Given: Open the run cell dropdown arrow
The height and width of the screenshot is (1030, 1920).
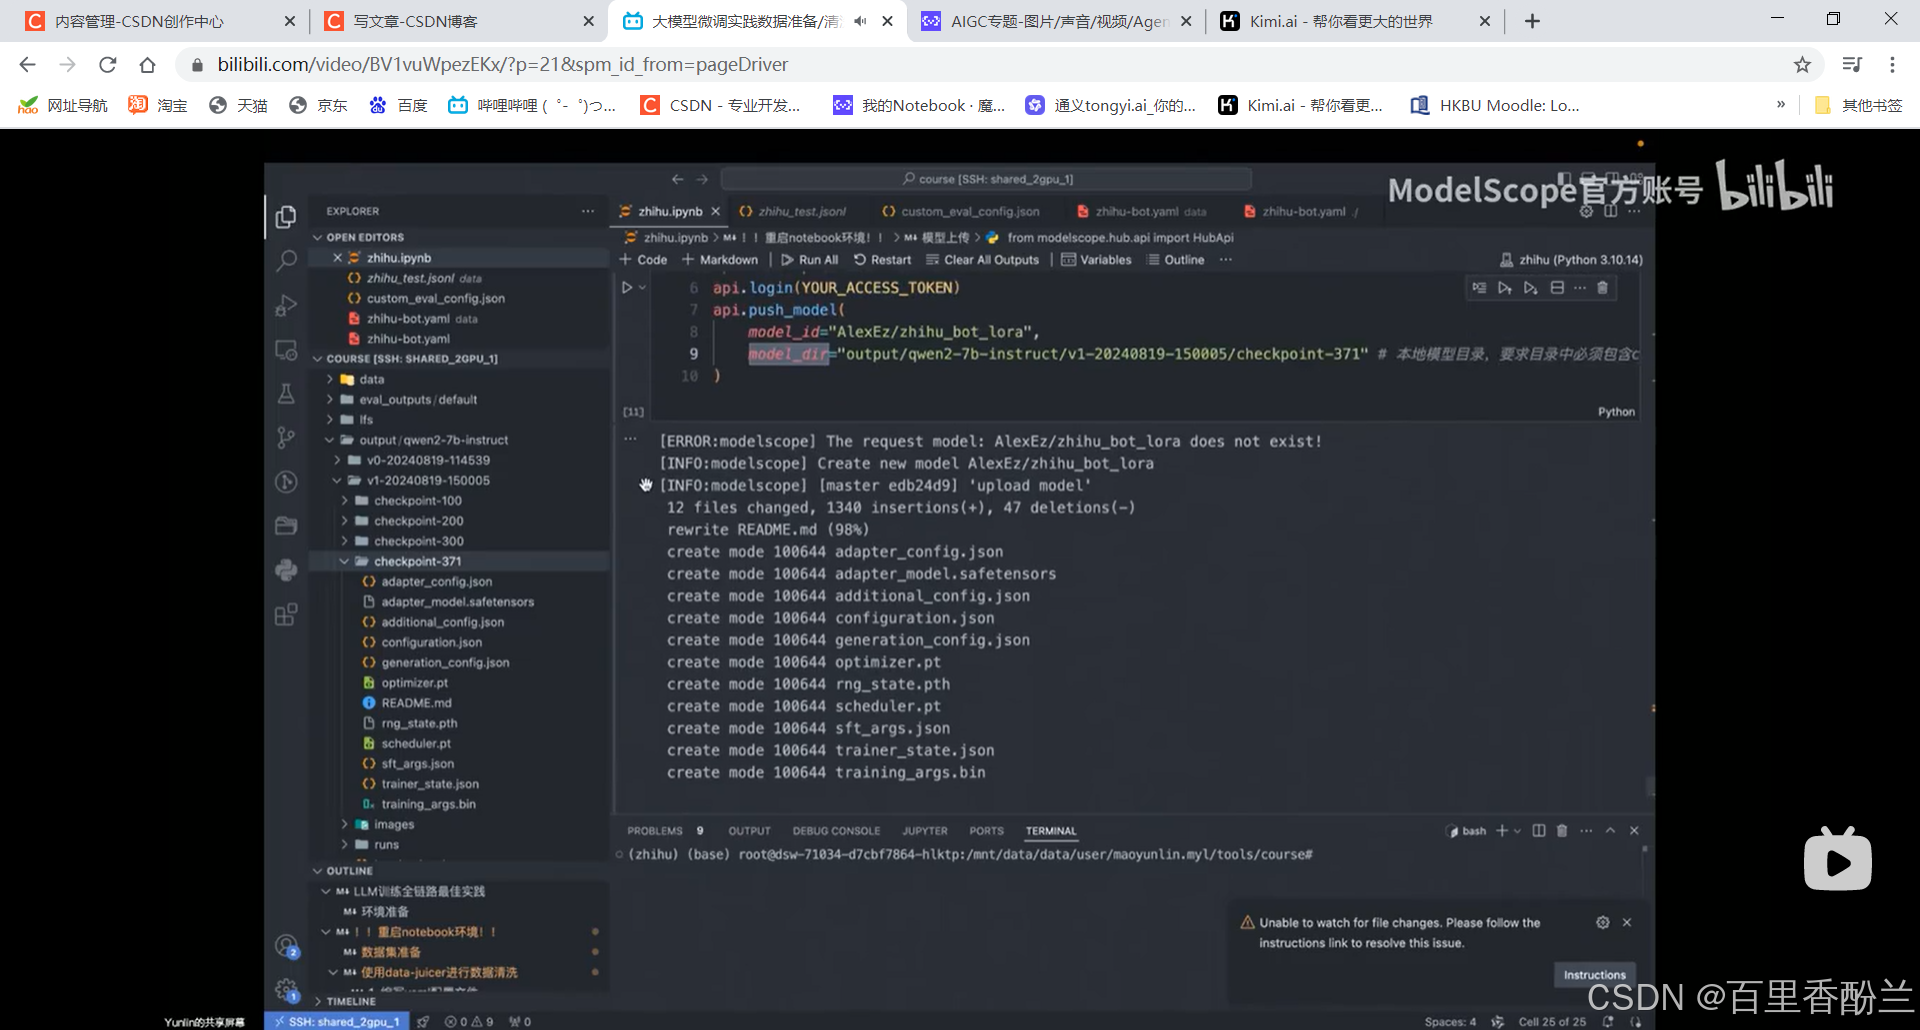Looking at the screenshot, I should pyautogui.click(x=643, y=288).
